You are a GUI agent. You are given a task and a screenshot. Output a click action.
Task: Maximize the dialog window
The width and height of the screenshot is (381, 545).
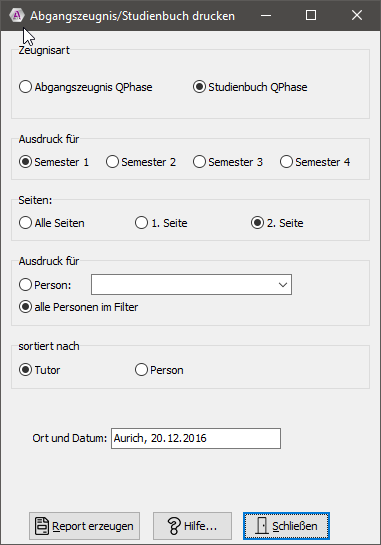(x=311, y=15)
